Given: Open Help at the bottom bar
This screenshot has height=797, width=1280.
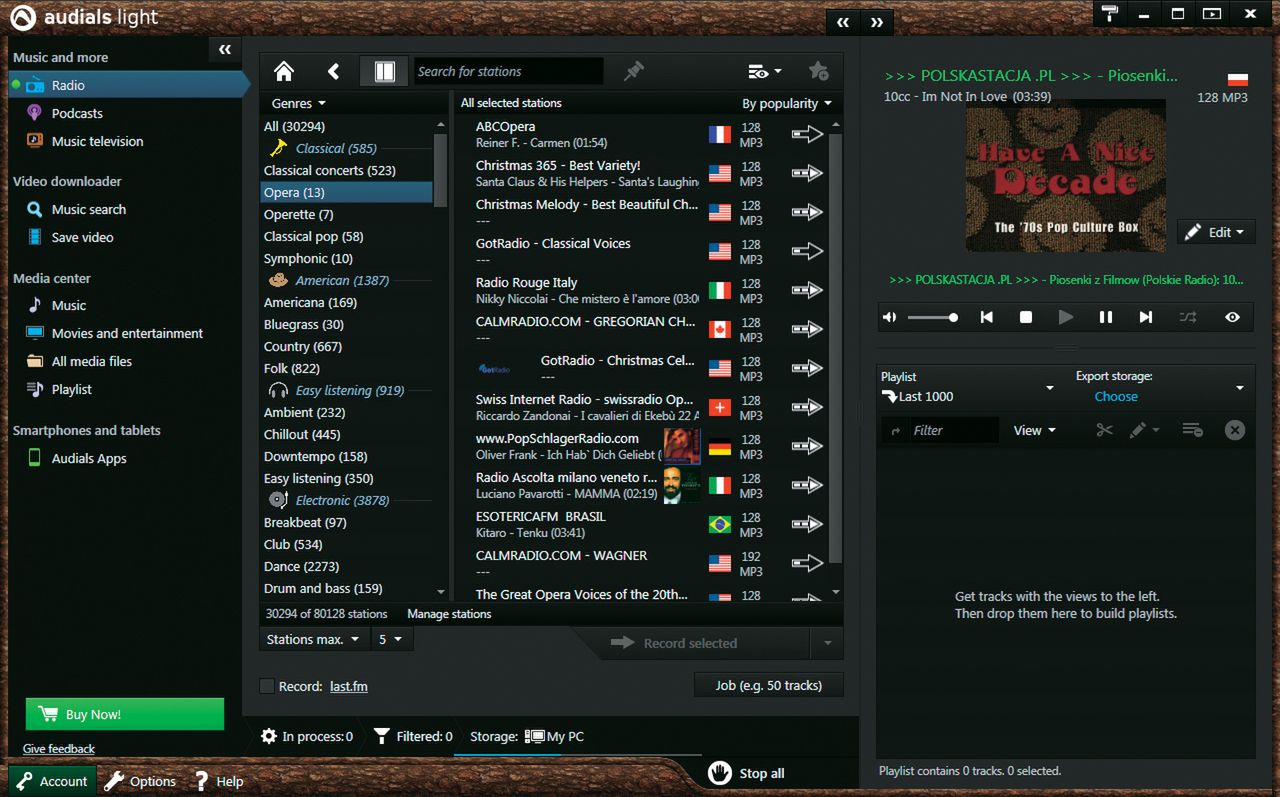Looking at the screenshot, I should (x=218, y=781).
